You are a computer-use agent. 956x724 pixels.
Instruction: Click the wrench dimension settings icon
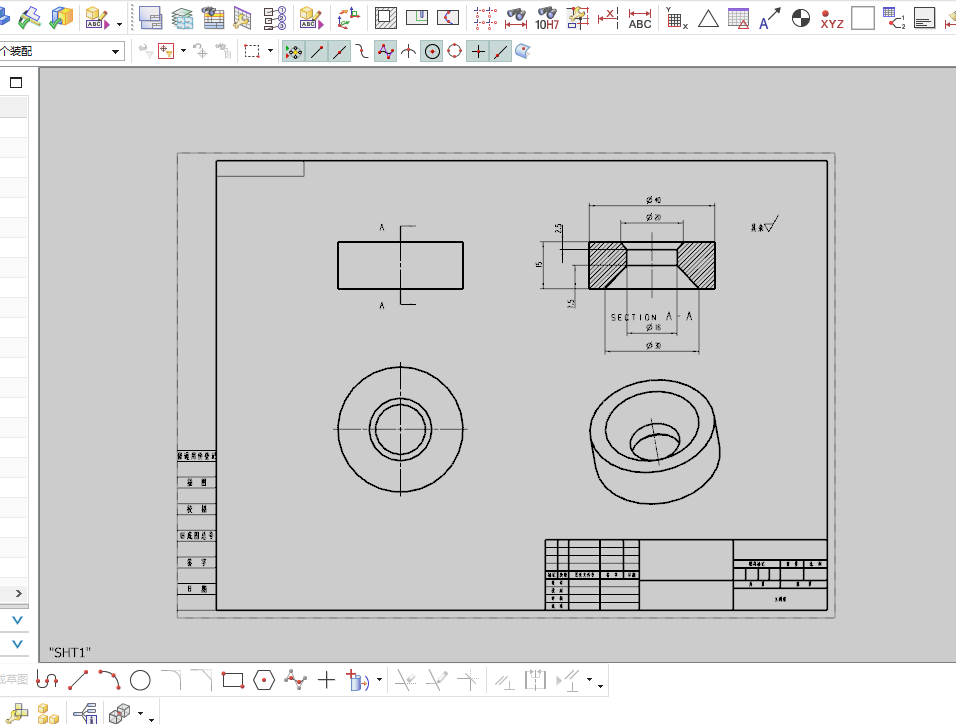click(x=578, y=18)
